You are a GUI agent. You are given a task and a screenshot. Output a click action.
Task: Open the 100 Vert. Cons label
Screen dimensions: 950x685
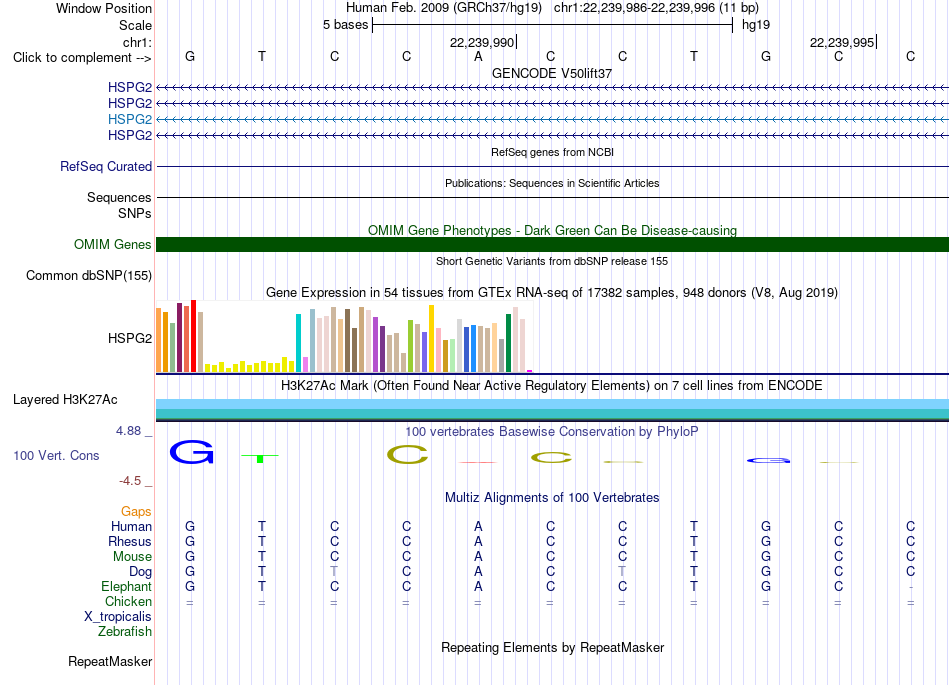56,455
